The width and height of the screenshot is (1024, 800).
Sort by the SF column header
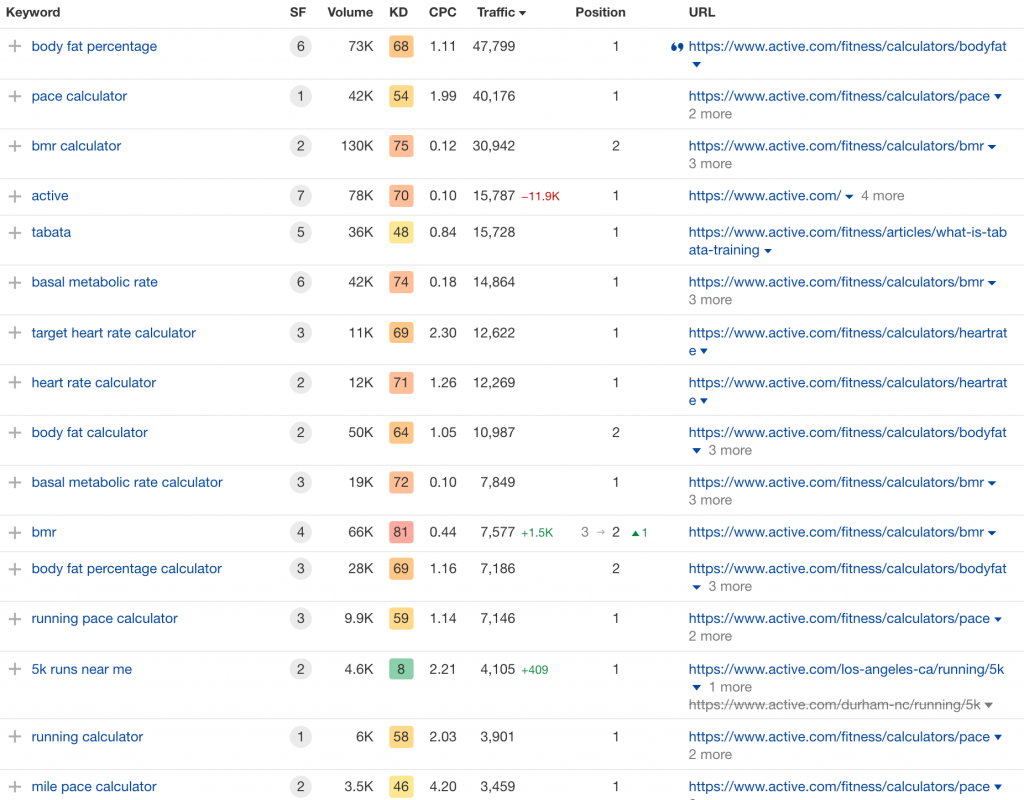[298, 12]
